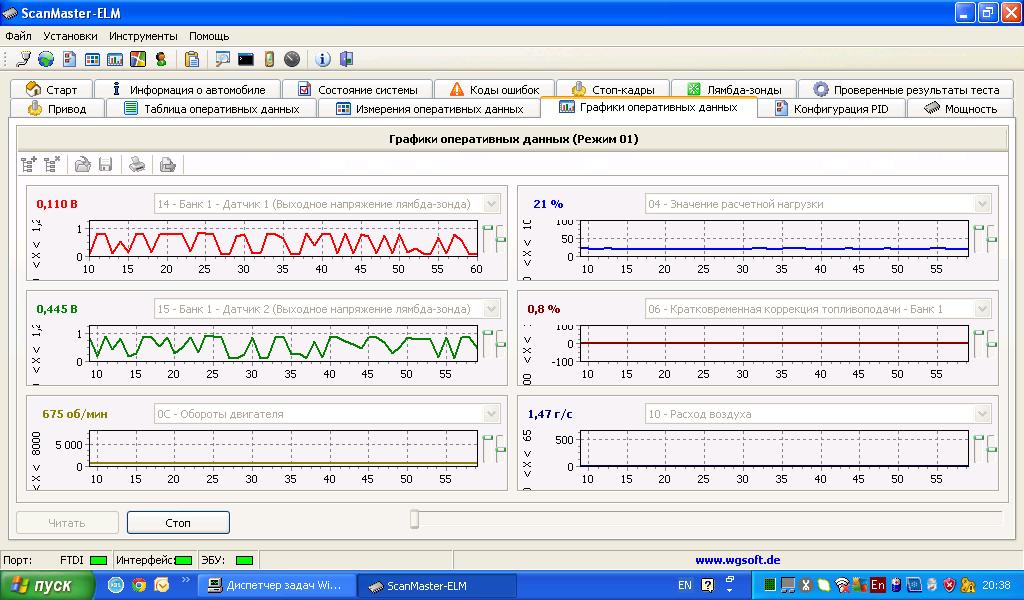1024x600 pixels.
Task: Click the add graph icon with plus
Action: [29, 165]
